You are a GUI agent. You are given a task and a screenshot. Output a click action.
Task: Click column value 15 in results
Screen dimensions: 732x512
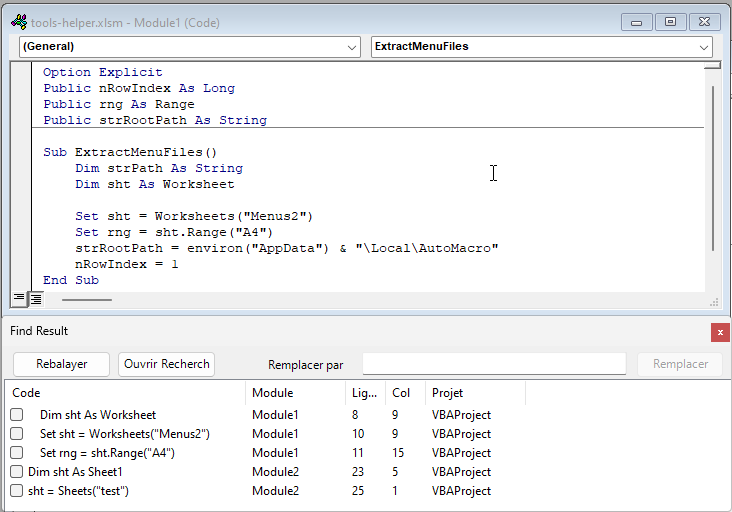pyautogui.click(x=398, y=453)
